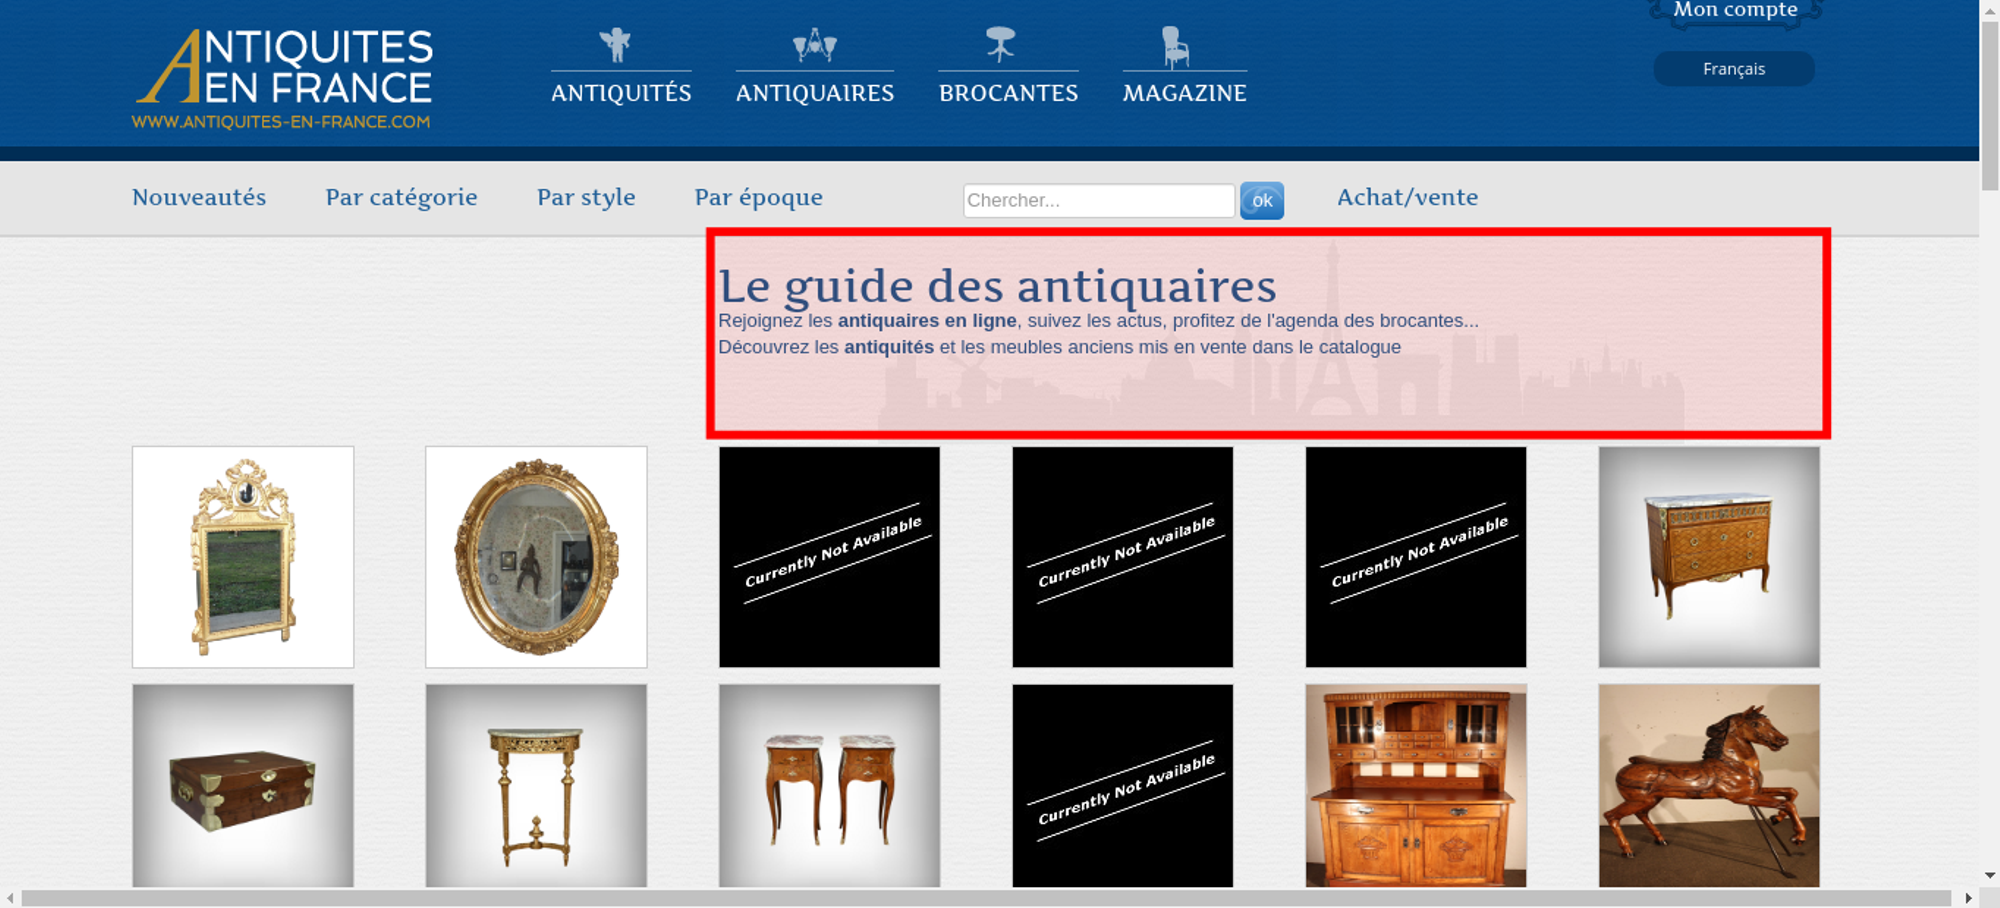Select the brass-bound wooden box thumbnail
Screen dimensions: 2000x908
(243, 785)
